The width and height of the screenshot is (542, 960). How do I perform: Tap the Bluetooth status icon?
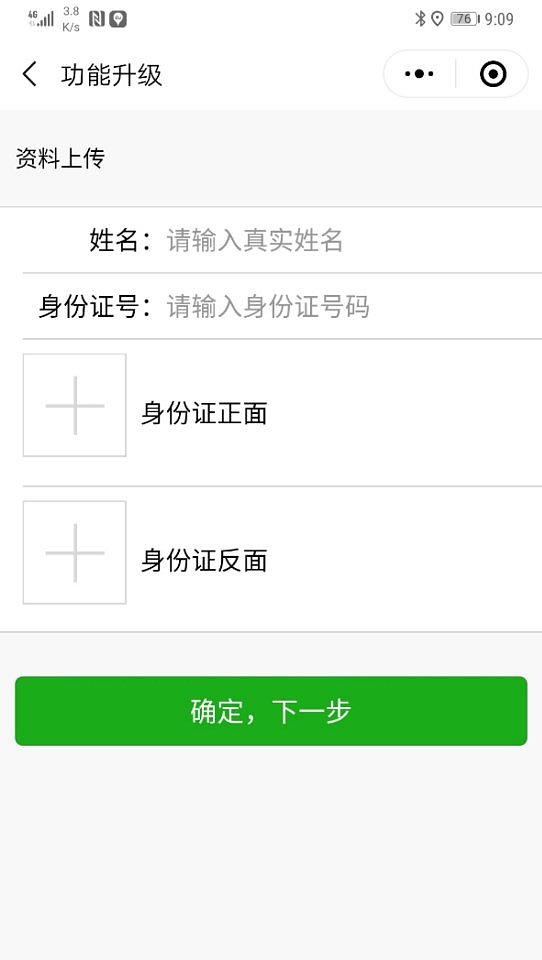pyautogui.click(x=420, y=19)
